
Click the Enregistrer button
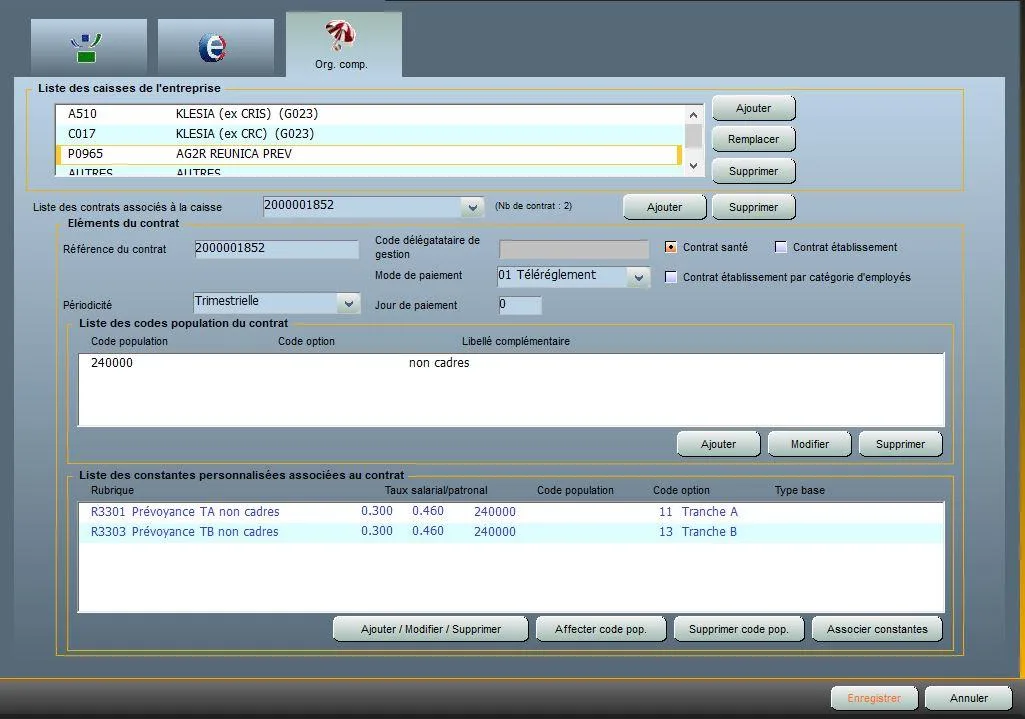pos(874,698)
